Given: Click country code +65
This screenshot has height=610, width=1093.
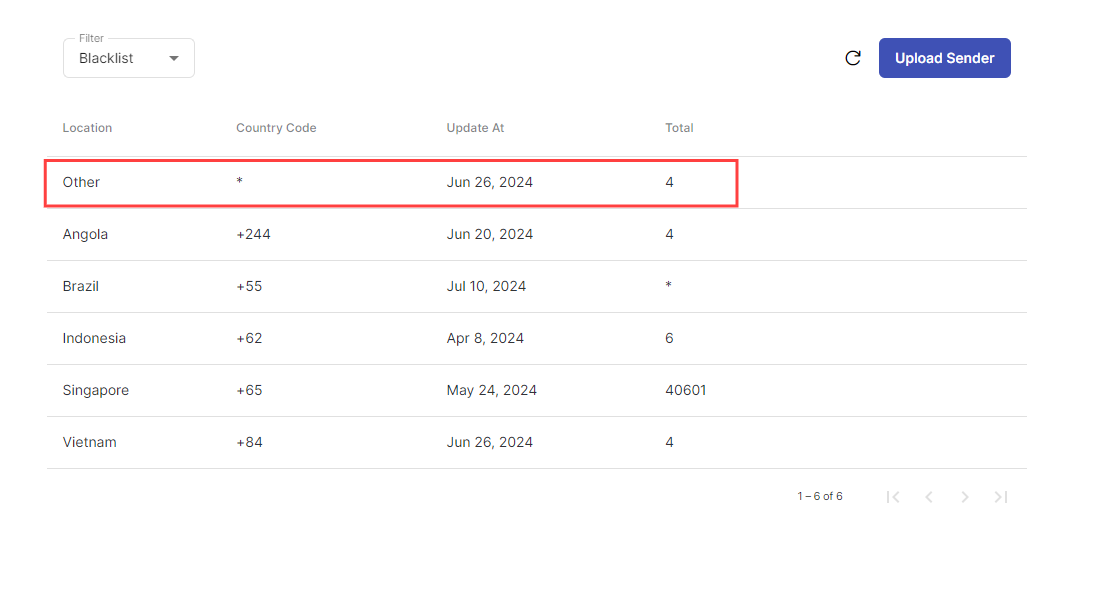Looking at the screenshot, I should 249,390.
